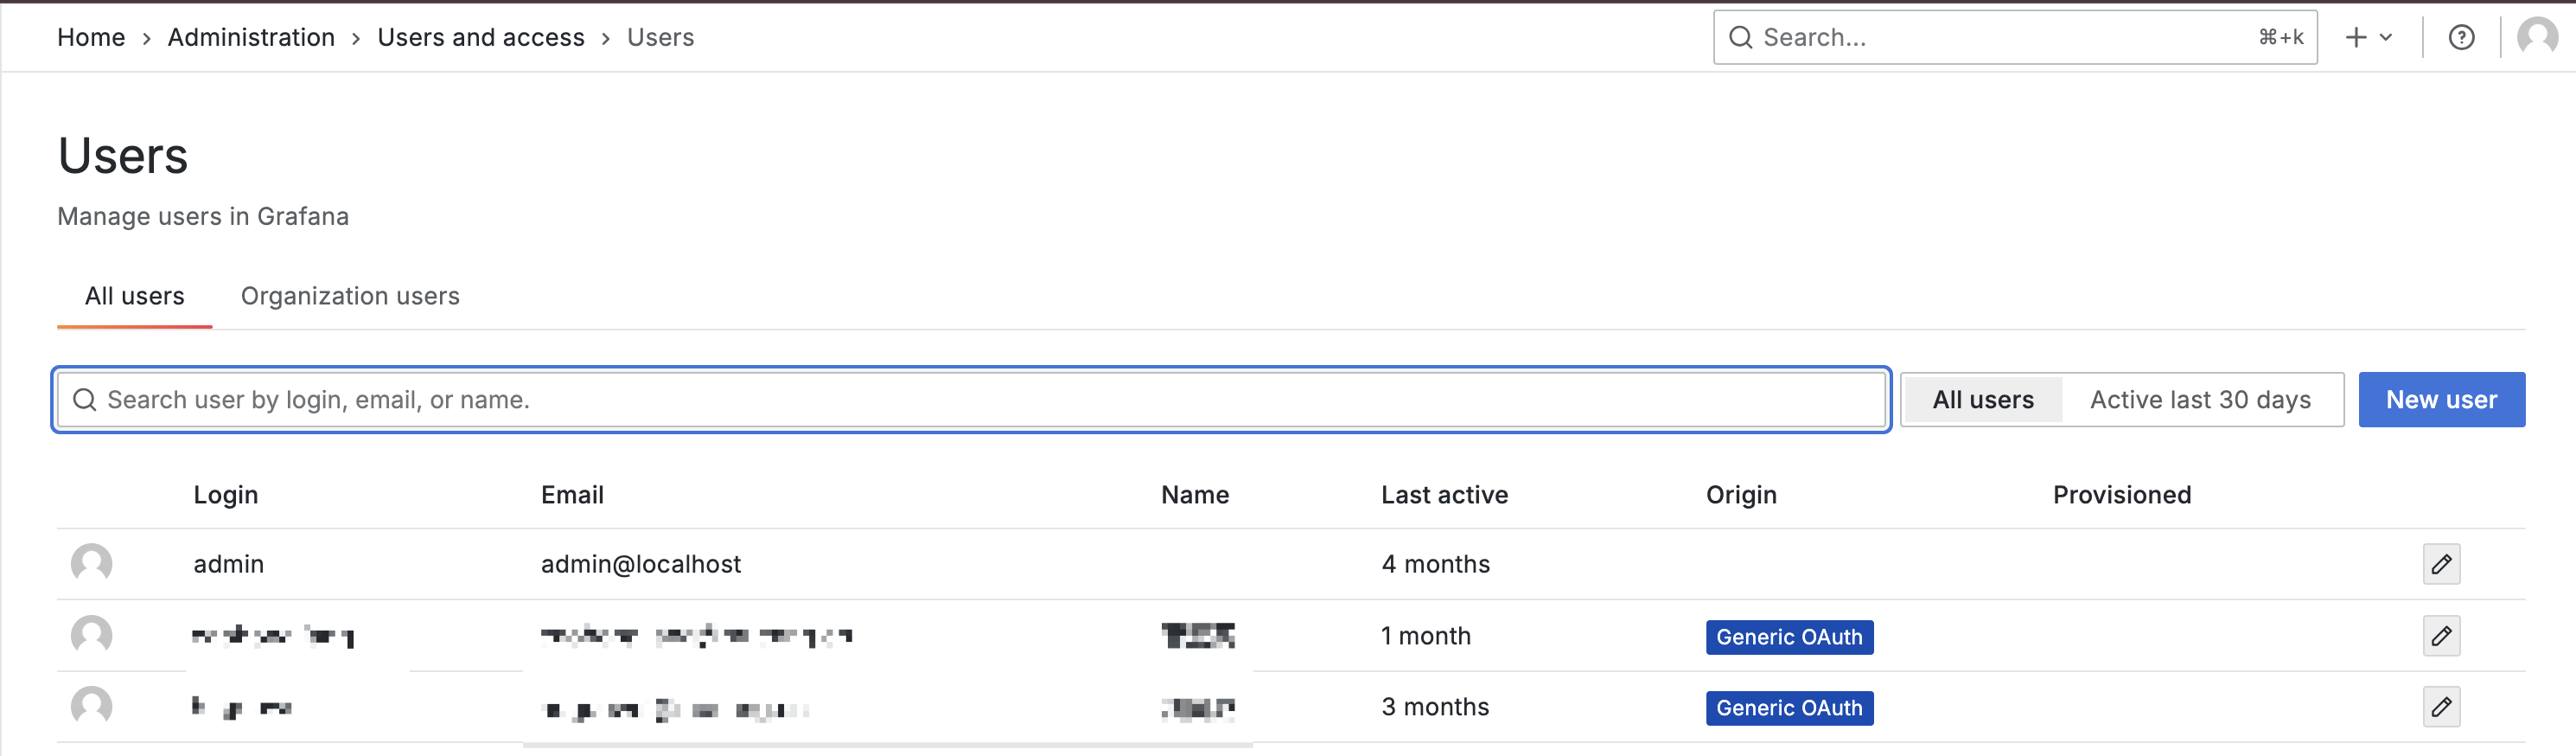Open the profile avatar in the top bar
Screen dimensions: 2576x756
2537,38
